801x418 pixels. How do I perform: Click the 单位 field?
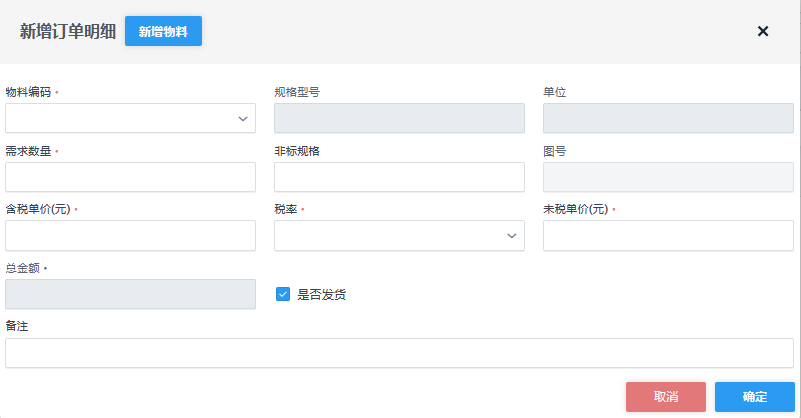(668, 119)
